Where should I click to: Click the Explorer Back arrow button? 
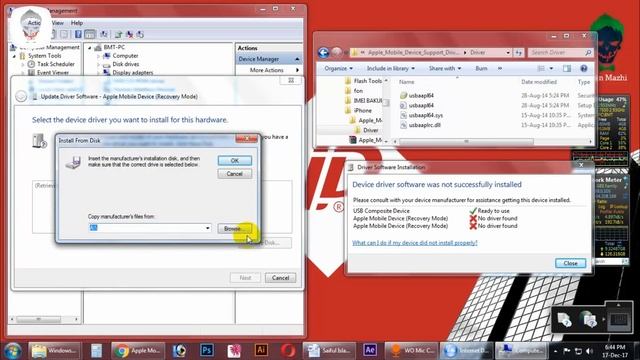pyautogui.click(x=324, y=53)
